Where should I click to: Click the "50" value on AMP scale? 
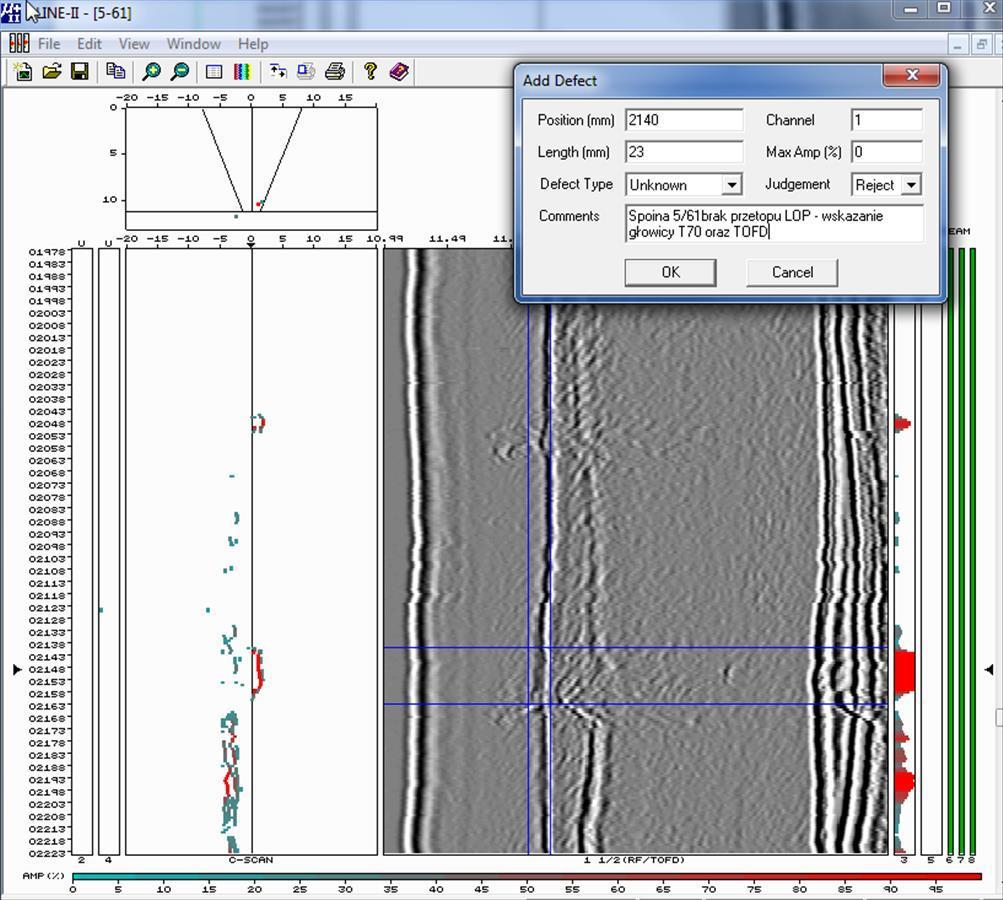tap(526, 889)
